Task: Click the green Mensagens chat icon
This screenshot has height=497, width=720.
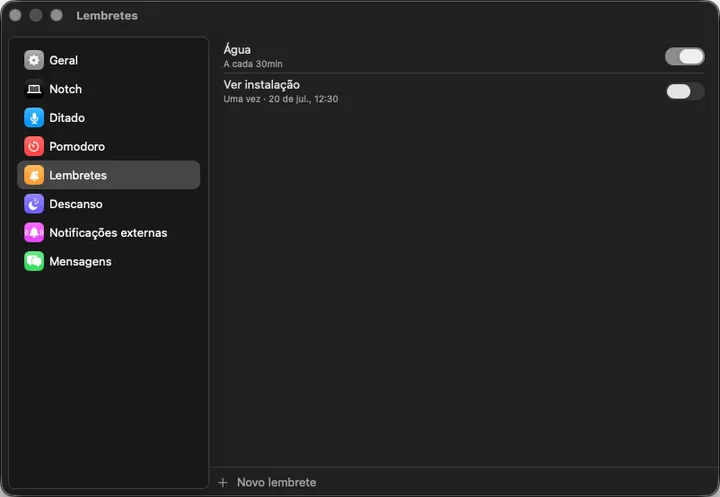Action: pyautogui.click(x=34, y=261)
